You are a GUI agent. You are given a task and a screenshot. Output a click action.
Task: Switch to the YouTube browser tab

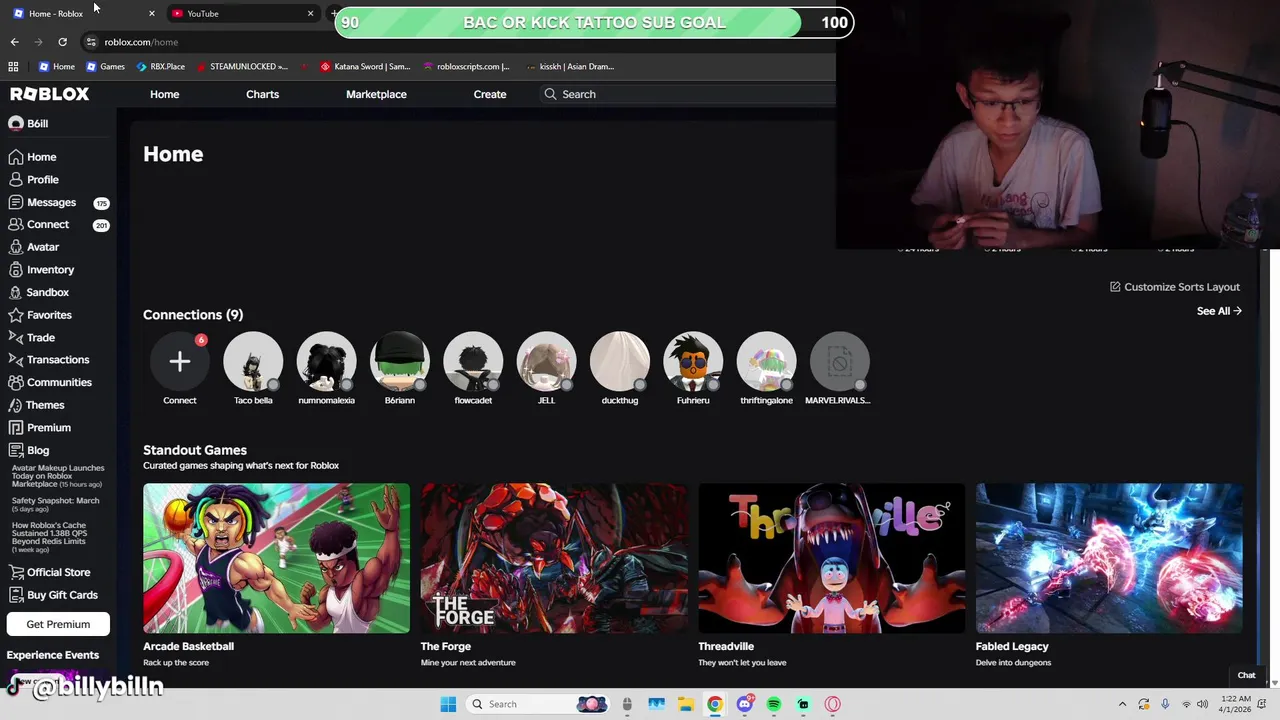(x=243, y=13)
